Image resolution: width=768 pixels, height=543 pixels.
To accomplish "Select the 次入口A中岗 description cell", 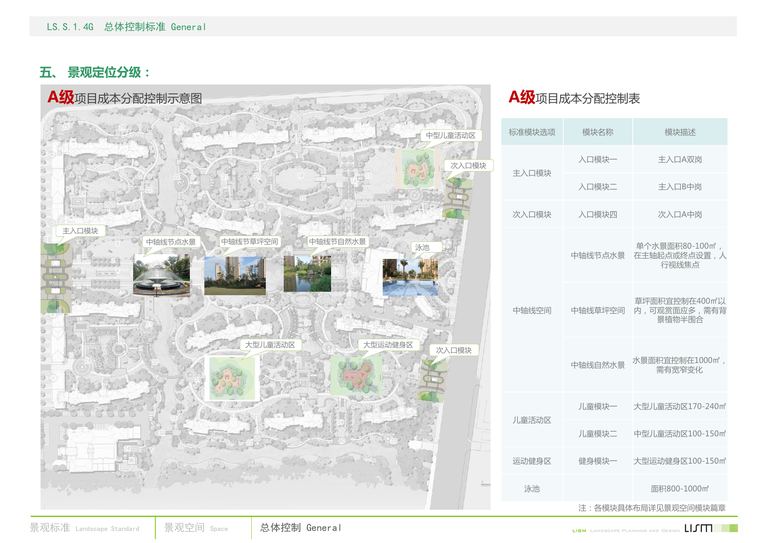I will click(x=680, y=214).
